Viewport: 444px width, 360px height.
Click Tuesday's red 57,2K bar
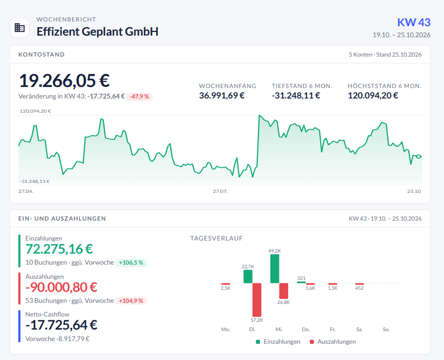[x=257, y=300]
